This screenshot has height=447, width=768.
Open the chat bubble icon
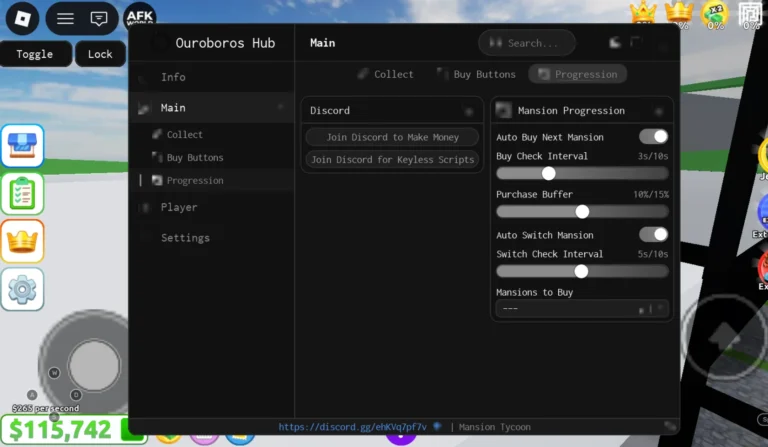coord(99,19)
